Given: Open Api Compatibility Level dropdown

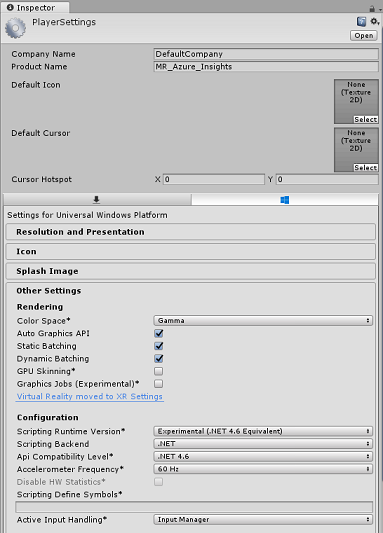Looking at the screenshot, I should (x=263, y=457).
